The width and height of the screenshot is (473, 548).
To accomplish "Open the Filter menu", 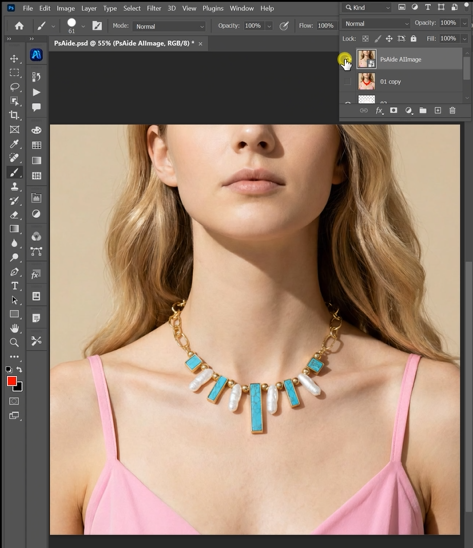I will (154, 8).
